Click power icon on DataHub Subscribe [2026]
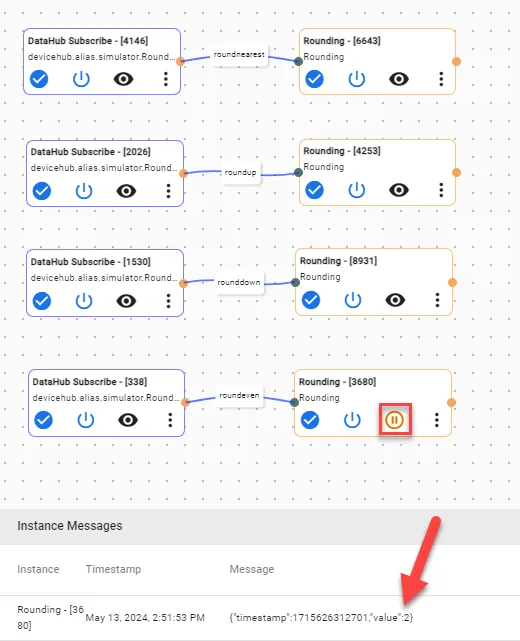The height and width of the screenshot is (641, 520). (x=84, y=191)
